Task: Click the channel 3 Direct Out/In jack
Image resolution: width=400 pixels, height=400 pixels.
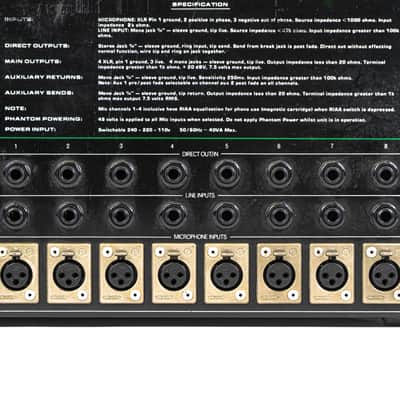Action: (x=121, y=174)
